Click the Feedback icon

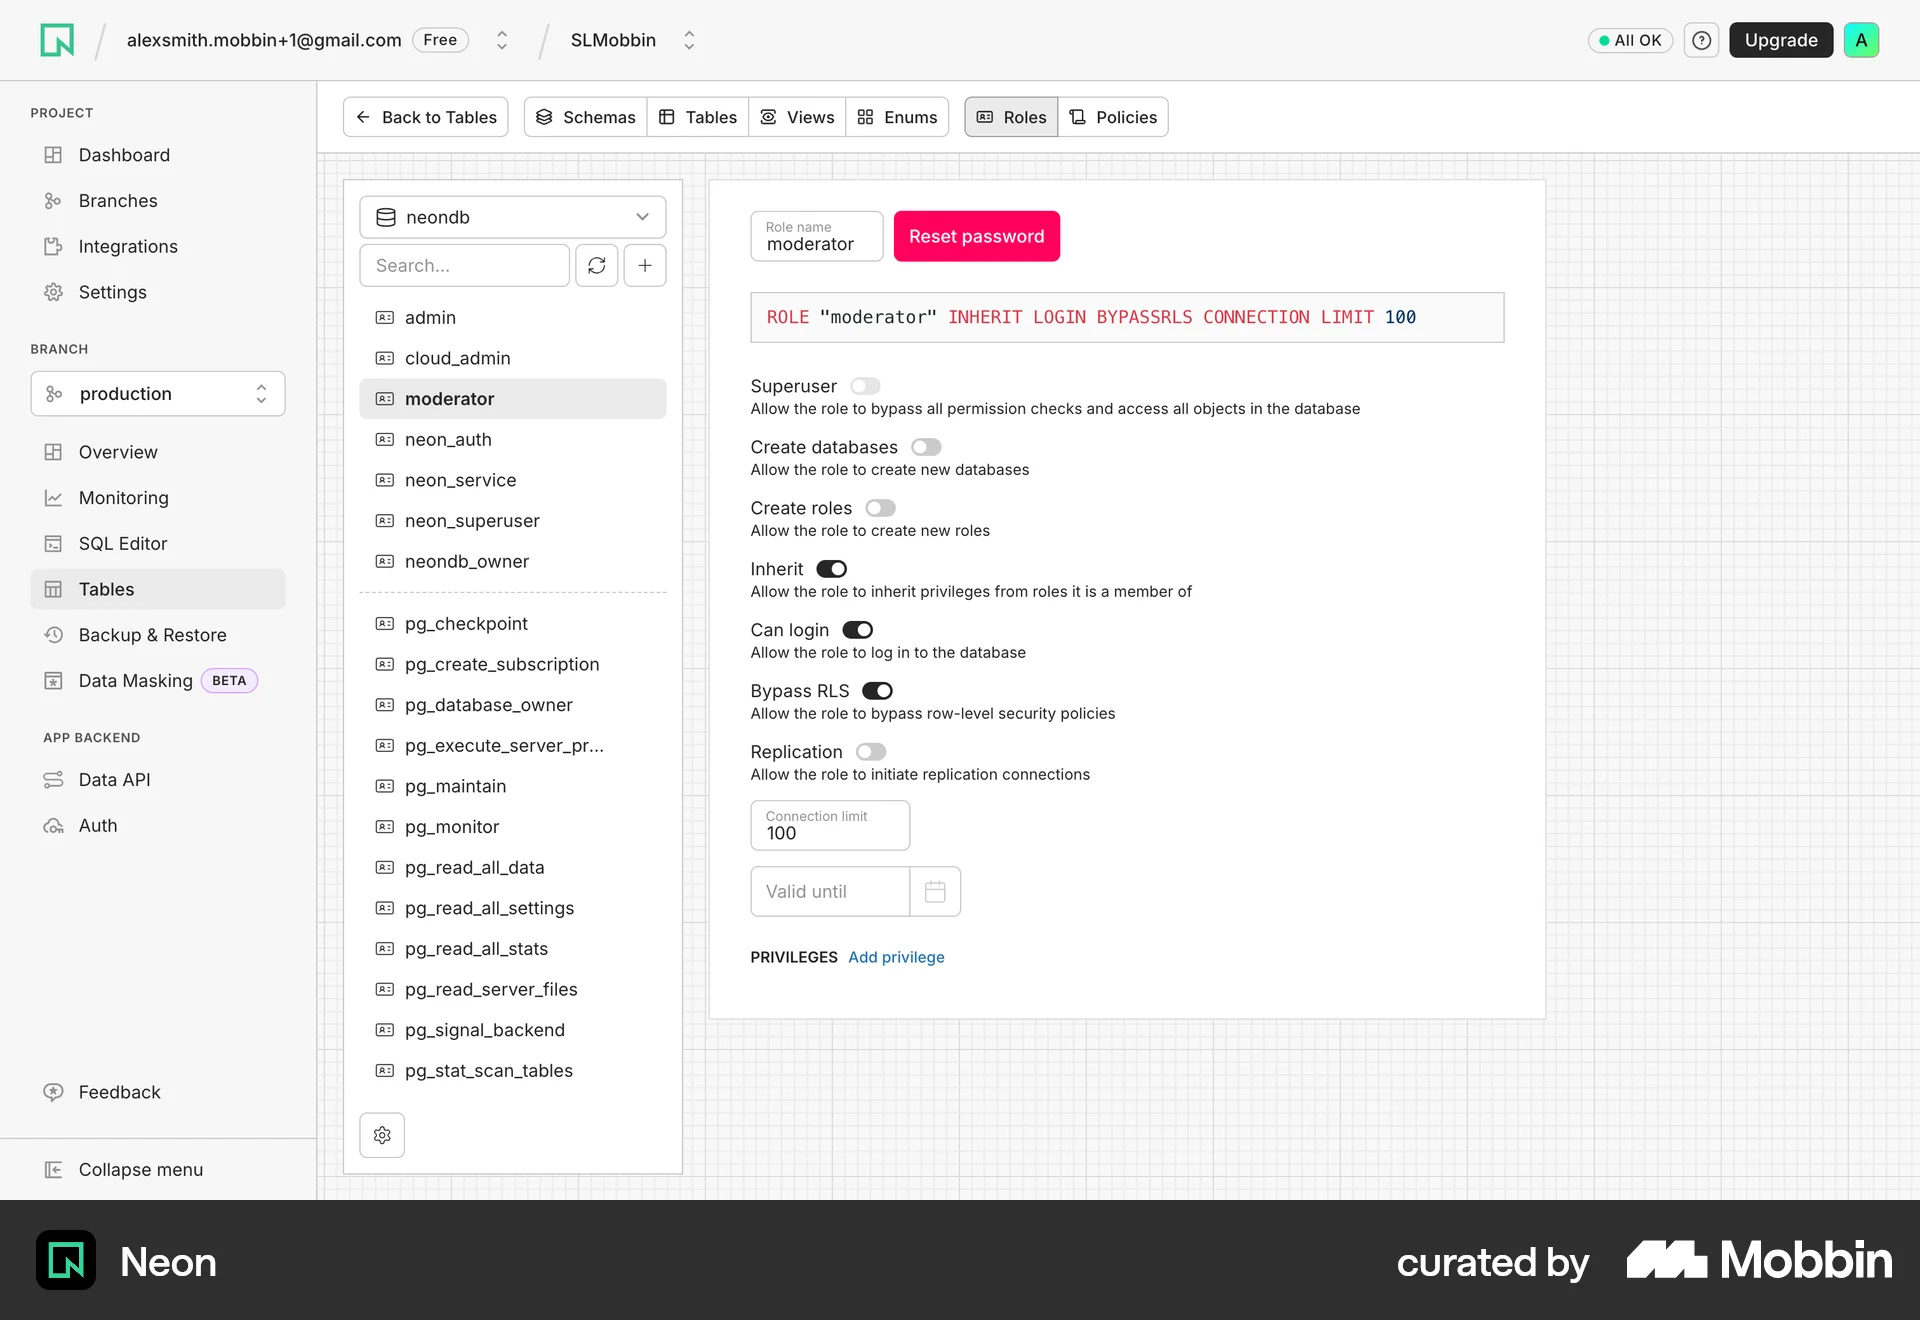(53, 1092)
